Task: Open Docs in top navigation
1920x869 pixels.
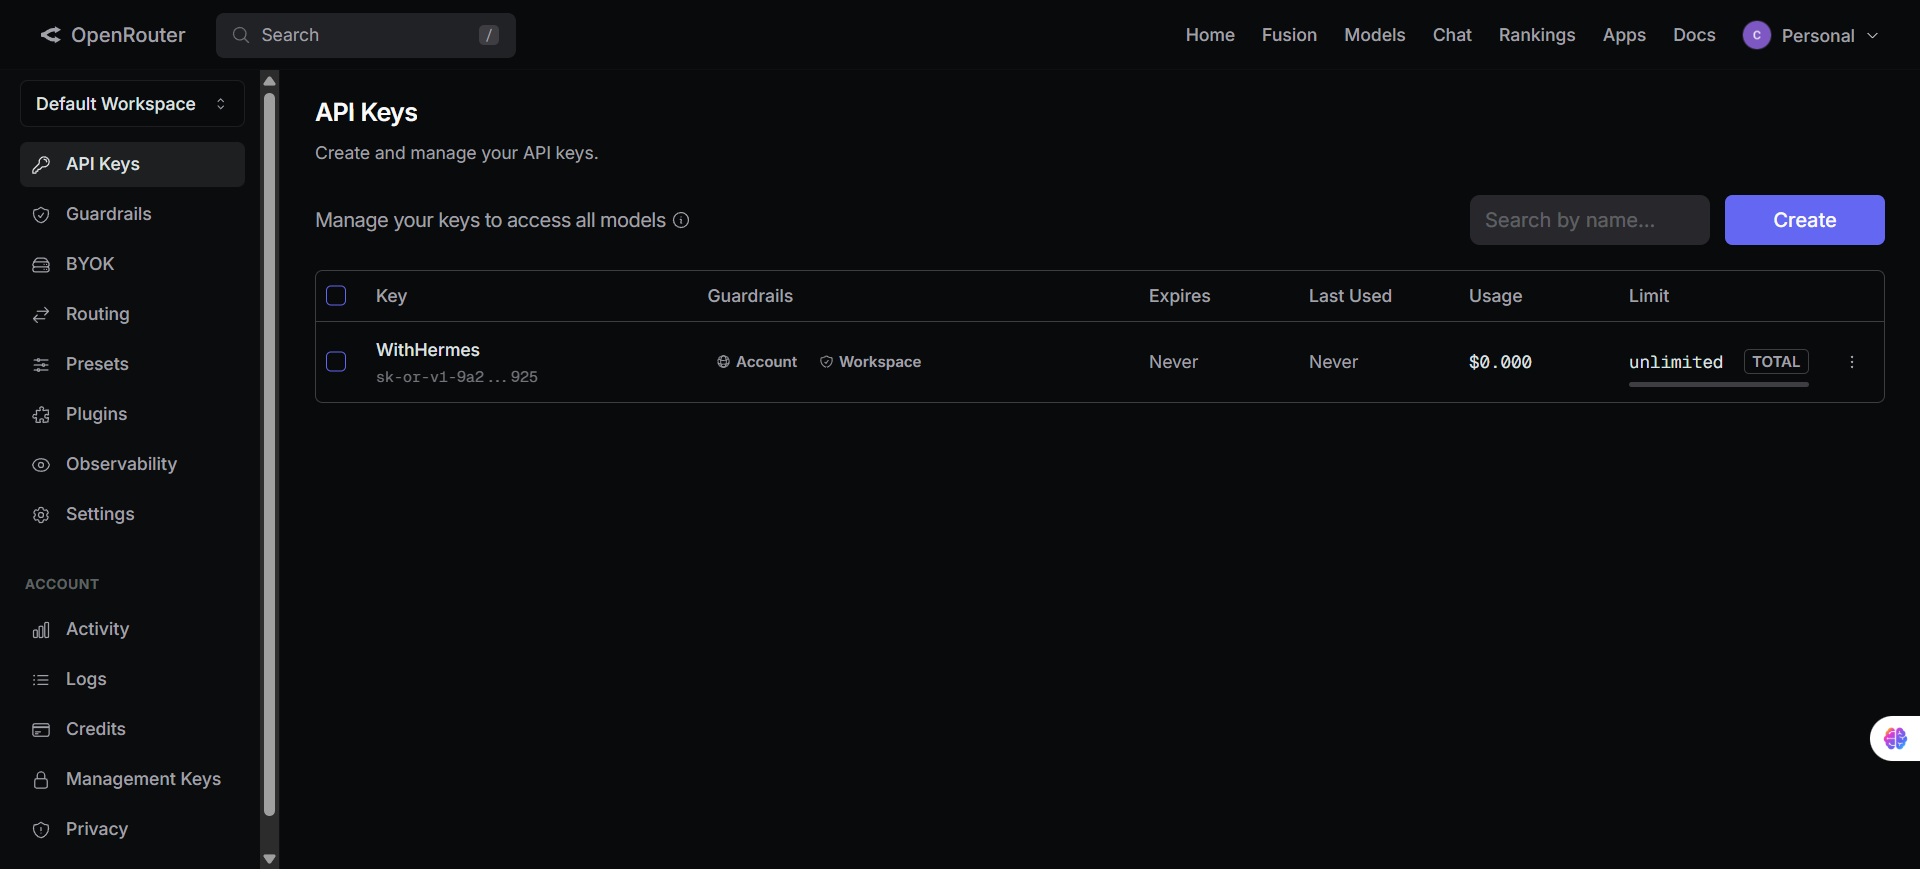Action: tap(1694, 35)
